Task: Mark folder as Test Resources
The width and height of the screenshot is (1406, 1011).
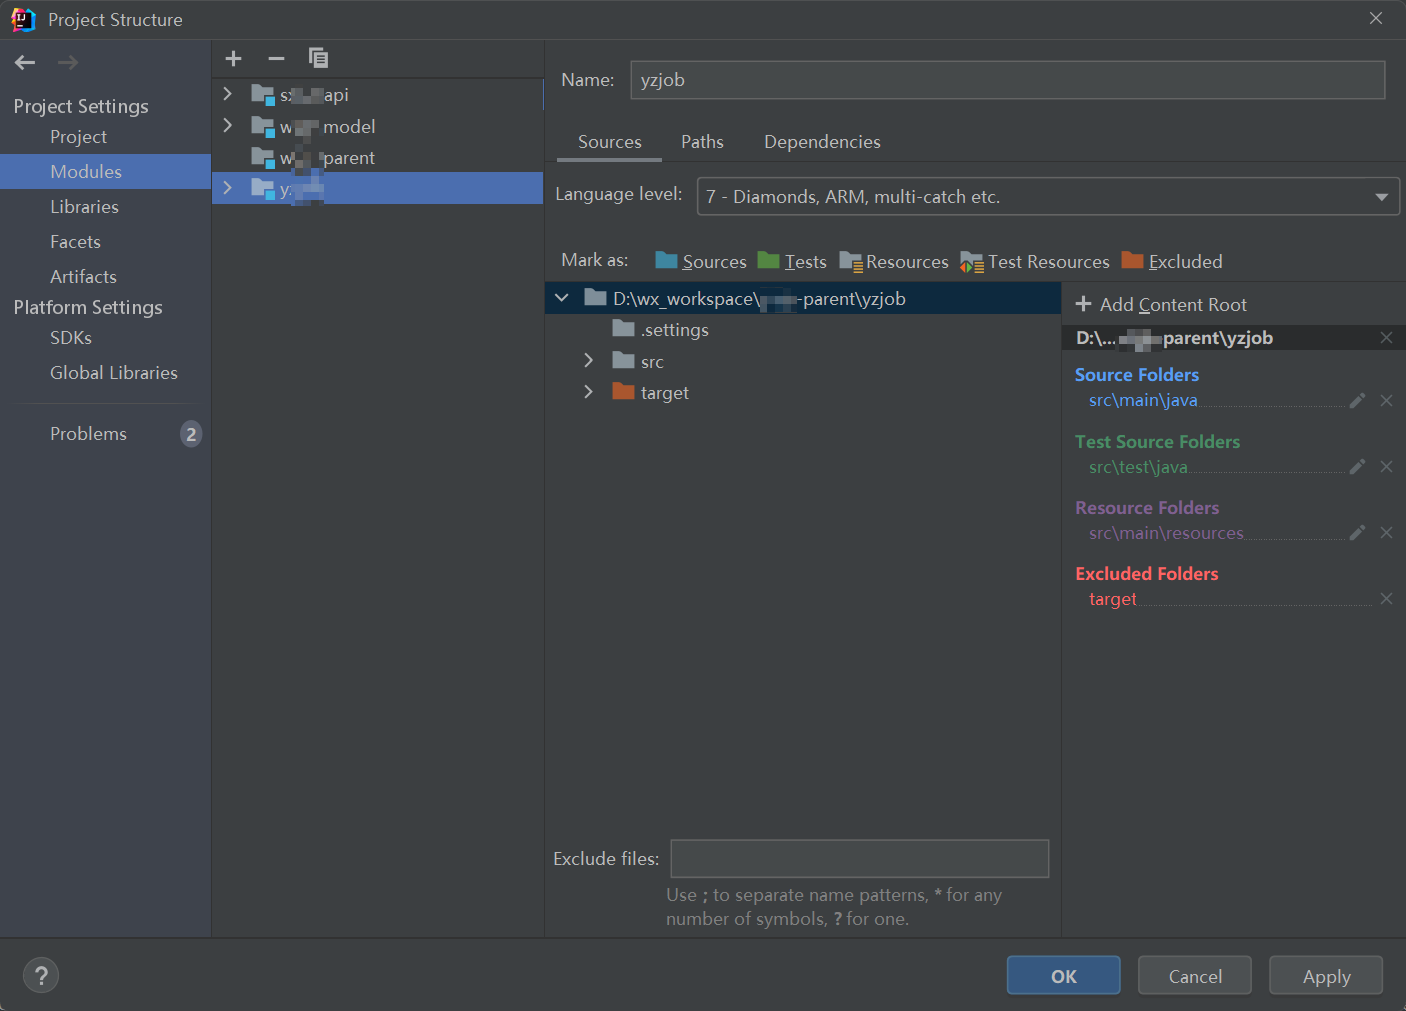Action: point(1035,261)
